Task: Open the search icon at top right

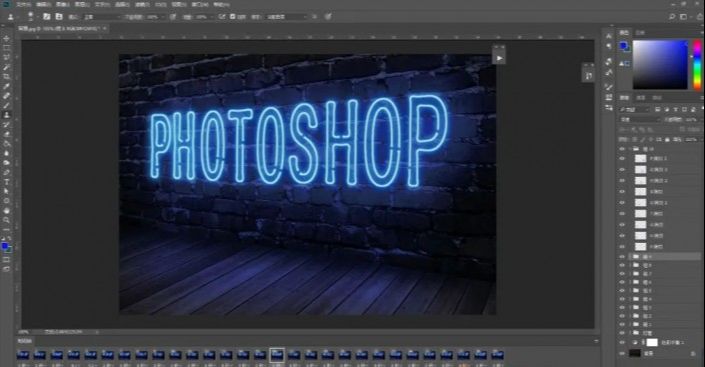Action: point(672,16)
